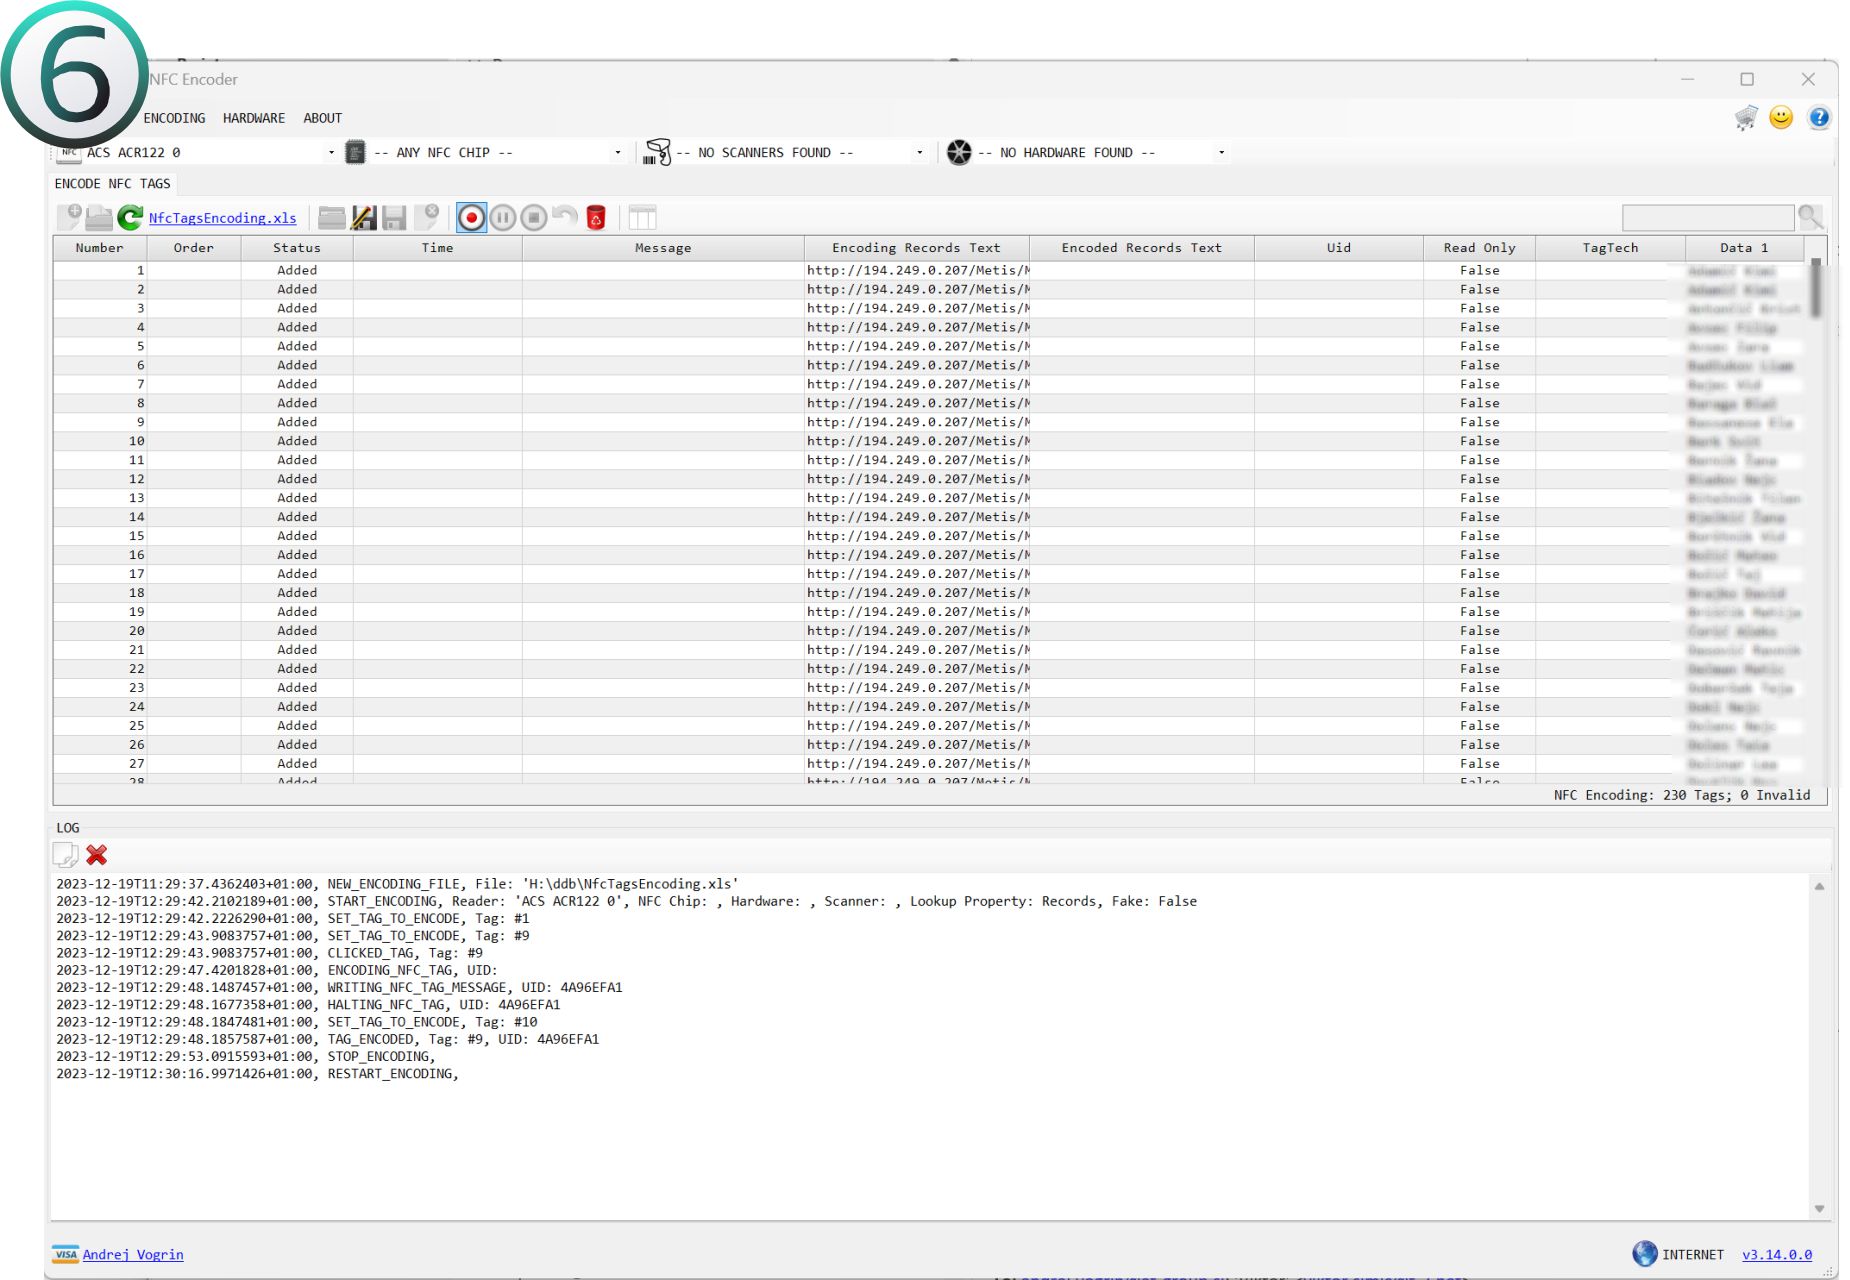Open the HARDWARE menu
The width and height of the screenshot is (1850, 1280).
click(253, 118)
